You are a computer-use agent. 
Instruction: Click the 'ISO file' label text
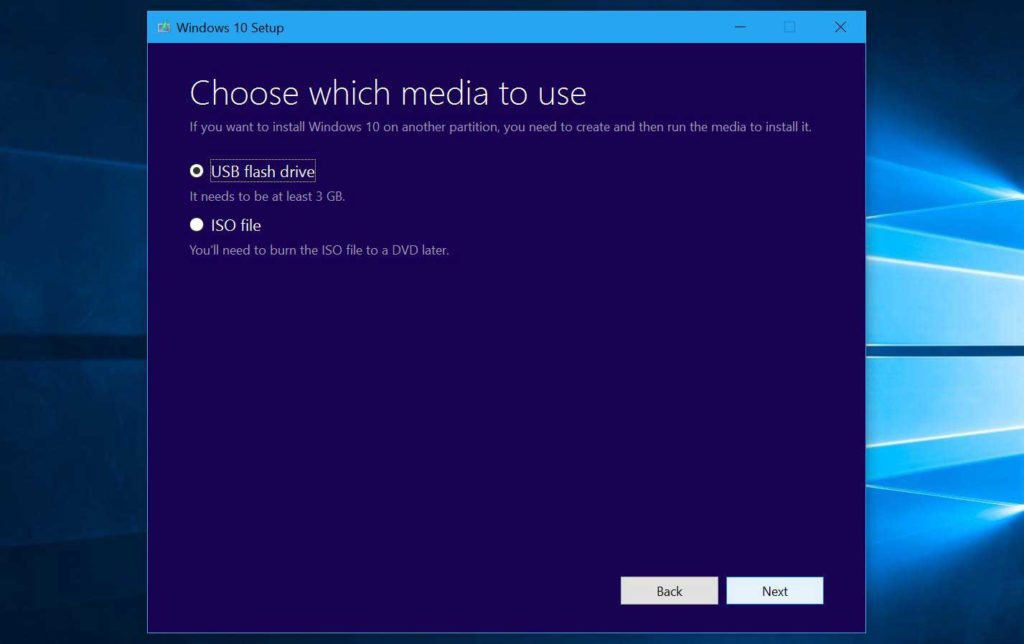pos(236,225)
